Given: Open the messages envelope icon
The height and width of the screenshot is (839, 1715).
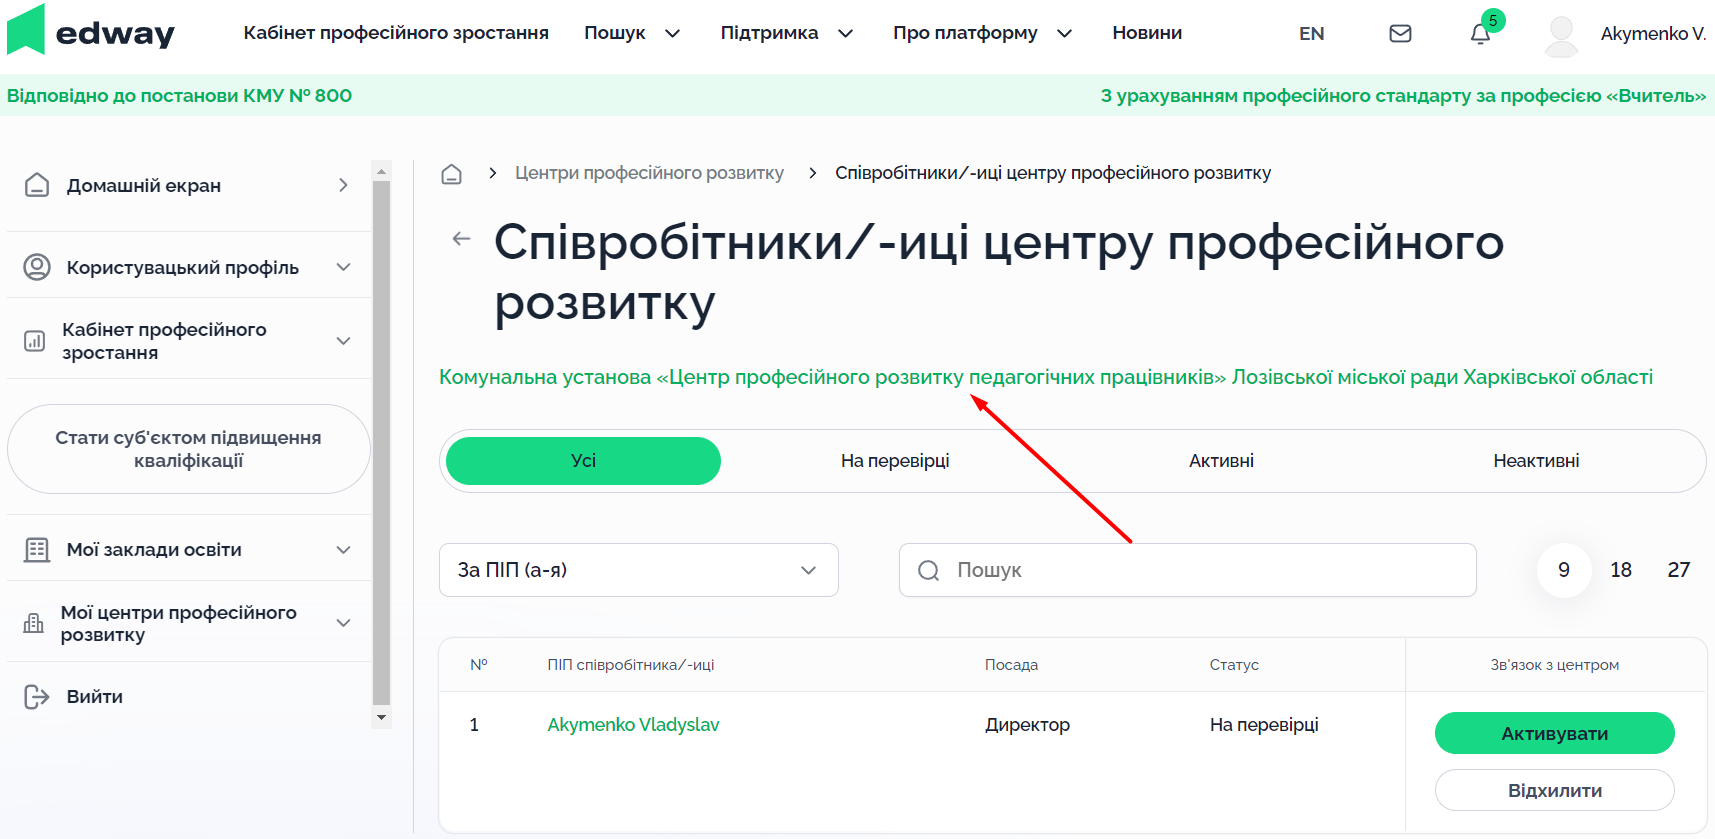Looking at the screenshot, I should 1400,34.
